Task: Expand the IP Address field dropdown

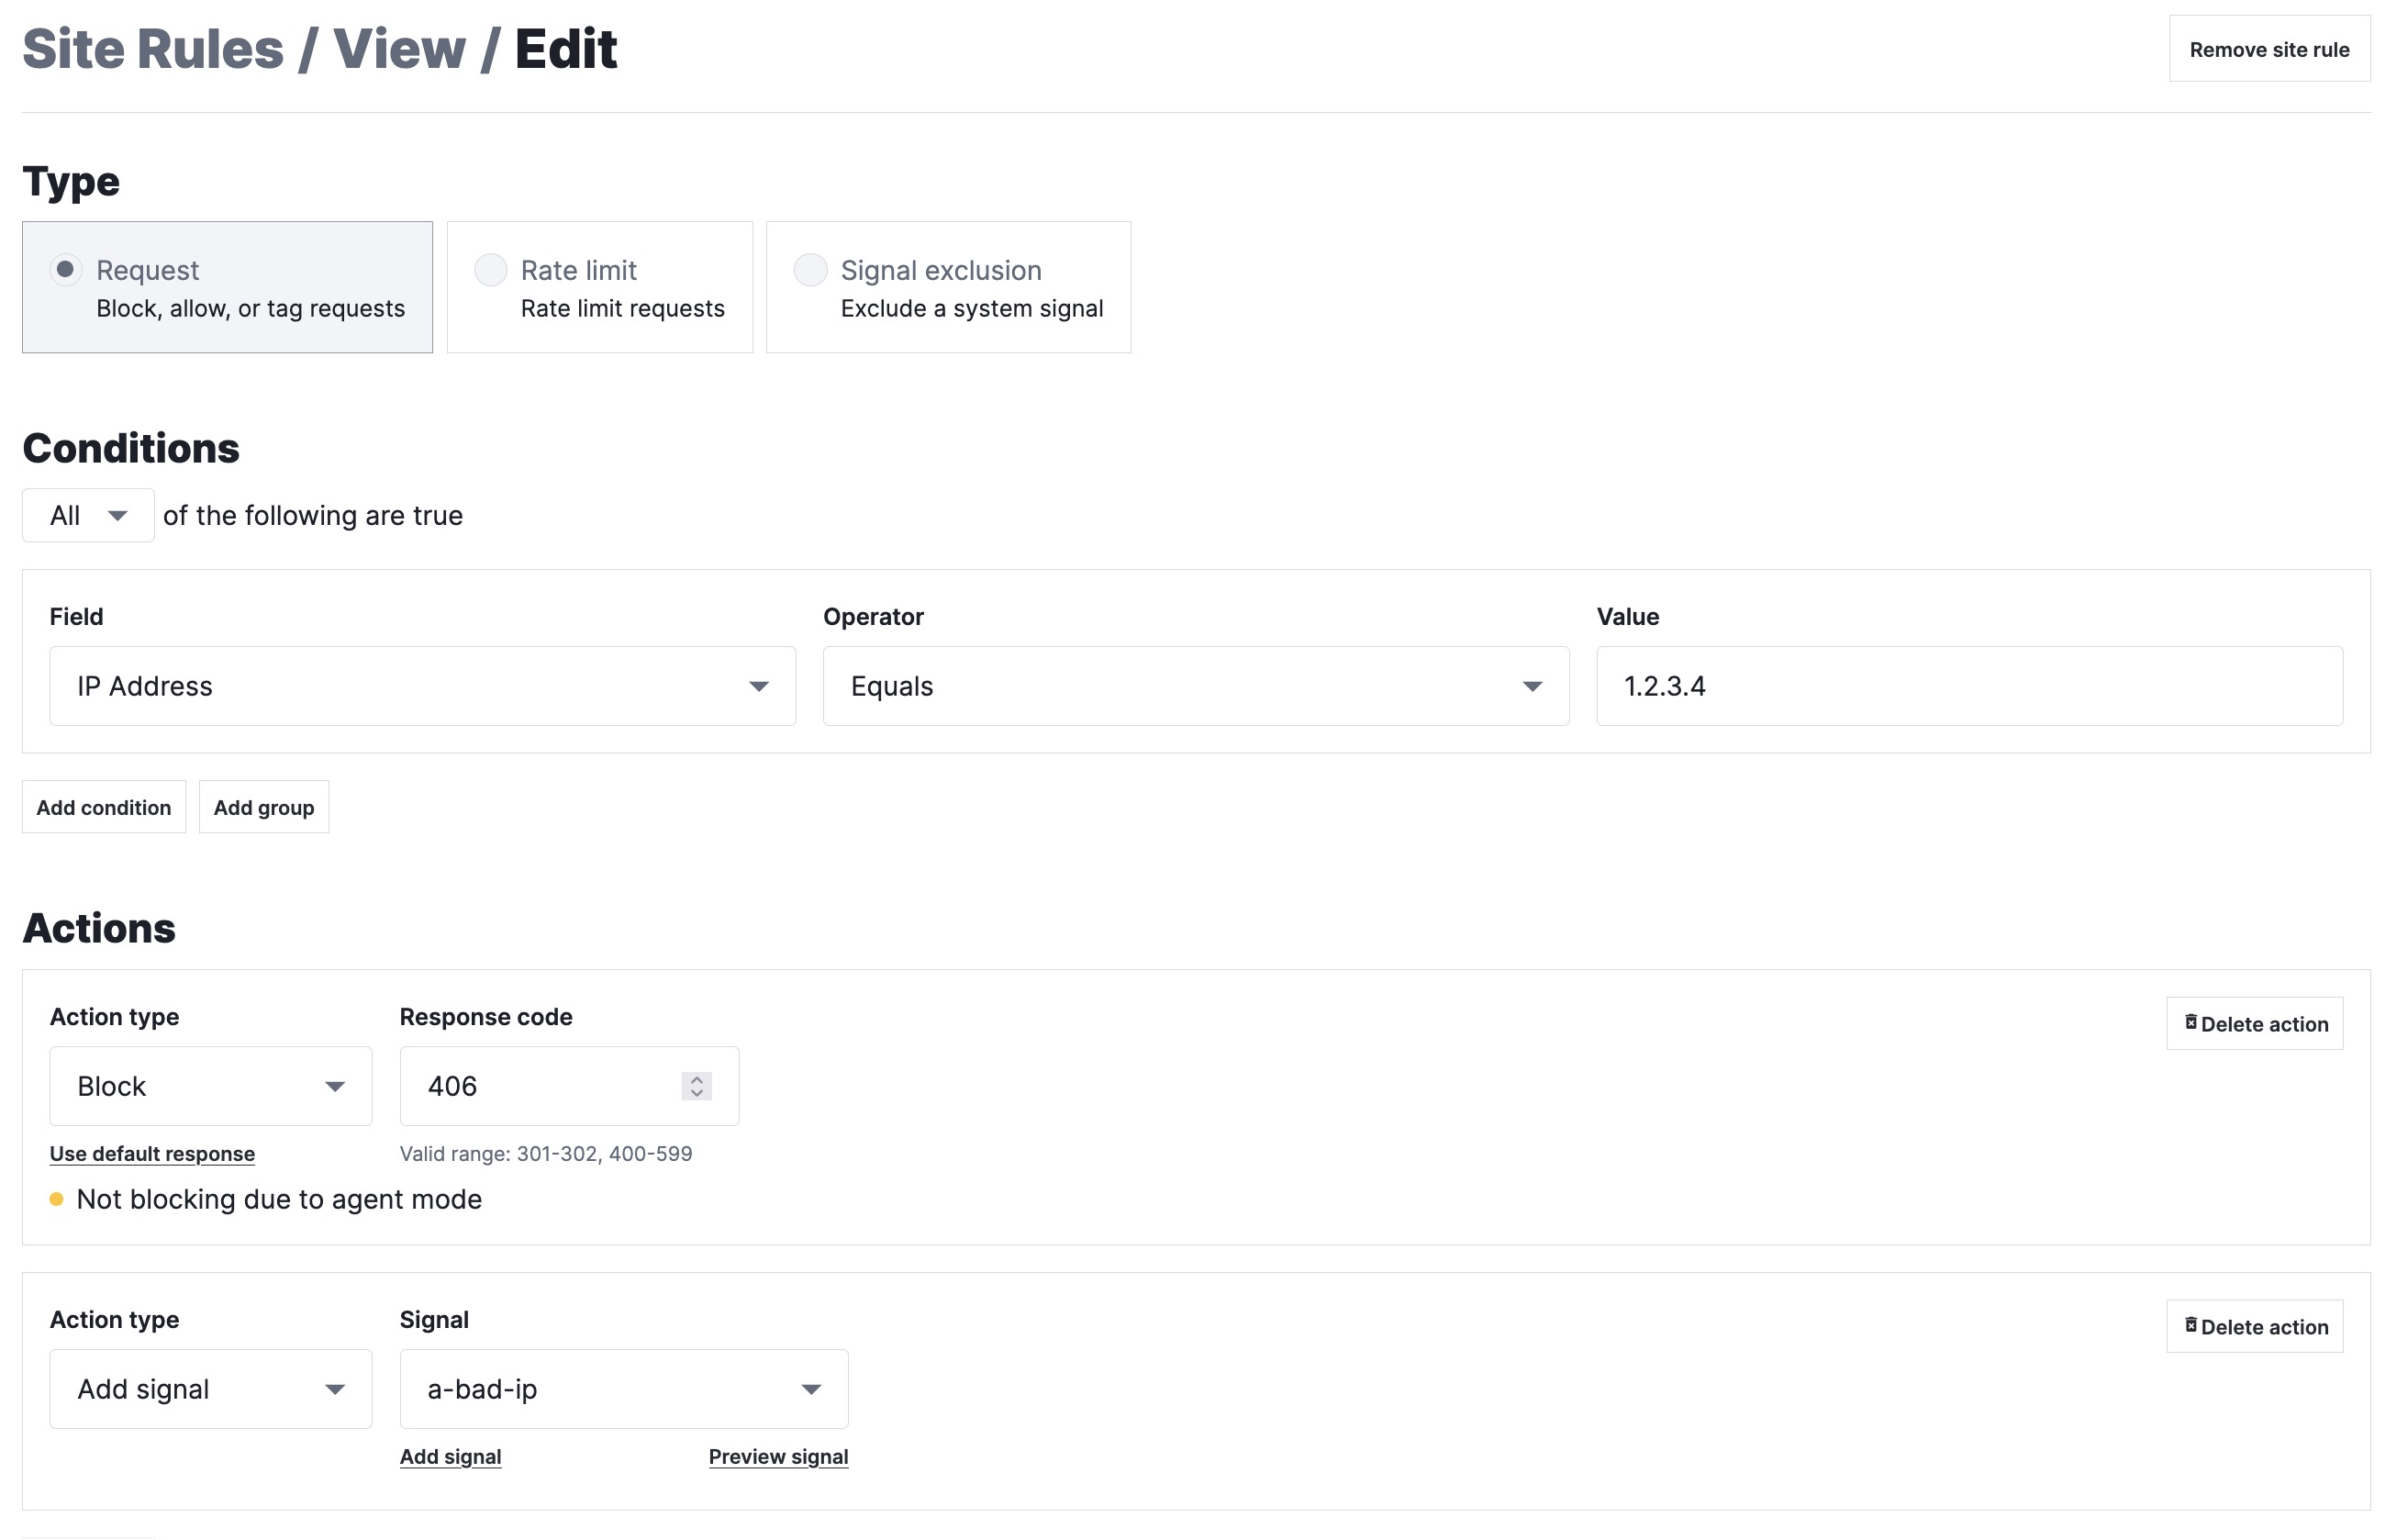Action: pyautogui.click(x=422, y=686)
